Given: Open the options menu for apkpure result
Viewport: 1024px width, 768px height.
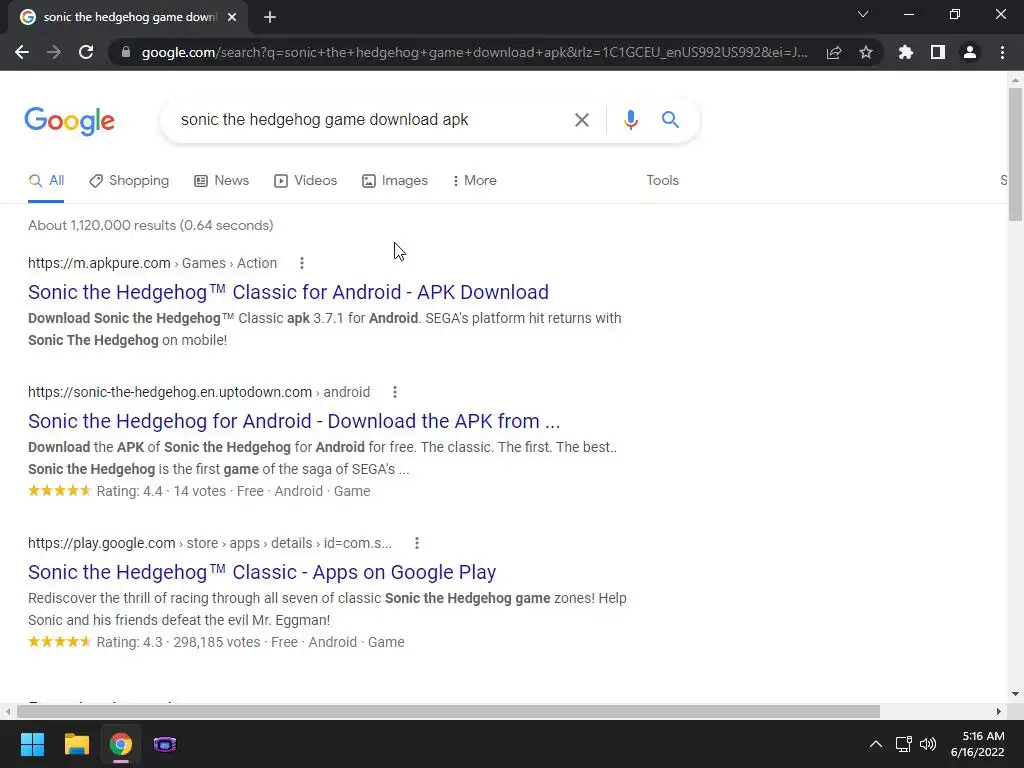Looking at the screenshot, I should click(x=302, y=263).
